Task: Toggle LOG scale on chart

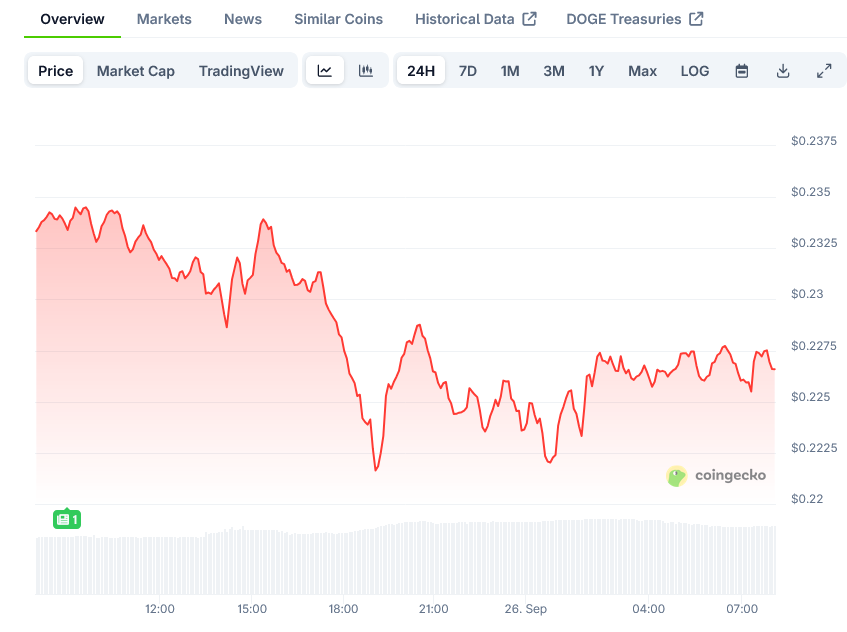Action: click(695, 71)
